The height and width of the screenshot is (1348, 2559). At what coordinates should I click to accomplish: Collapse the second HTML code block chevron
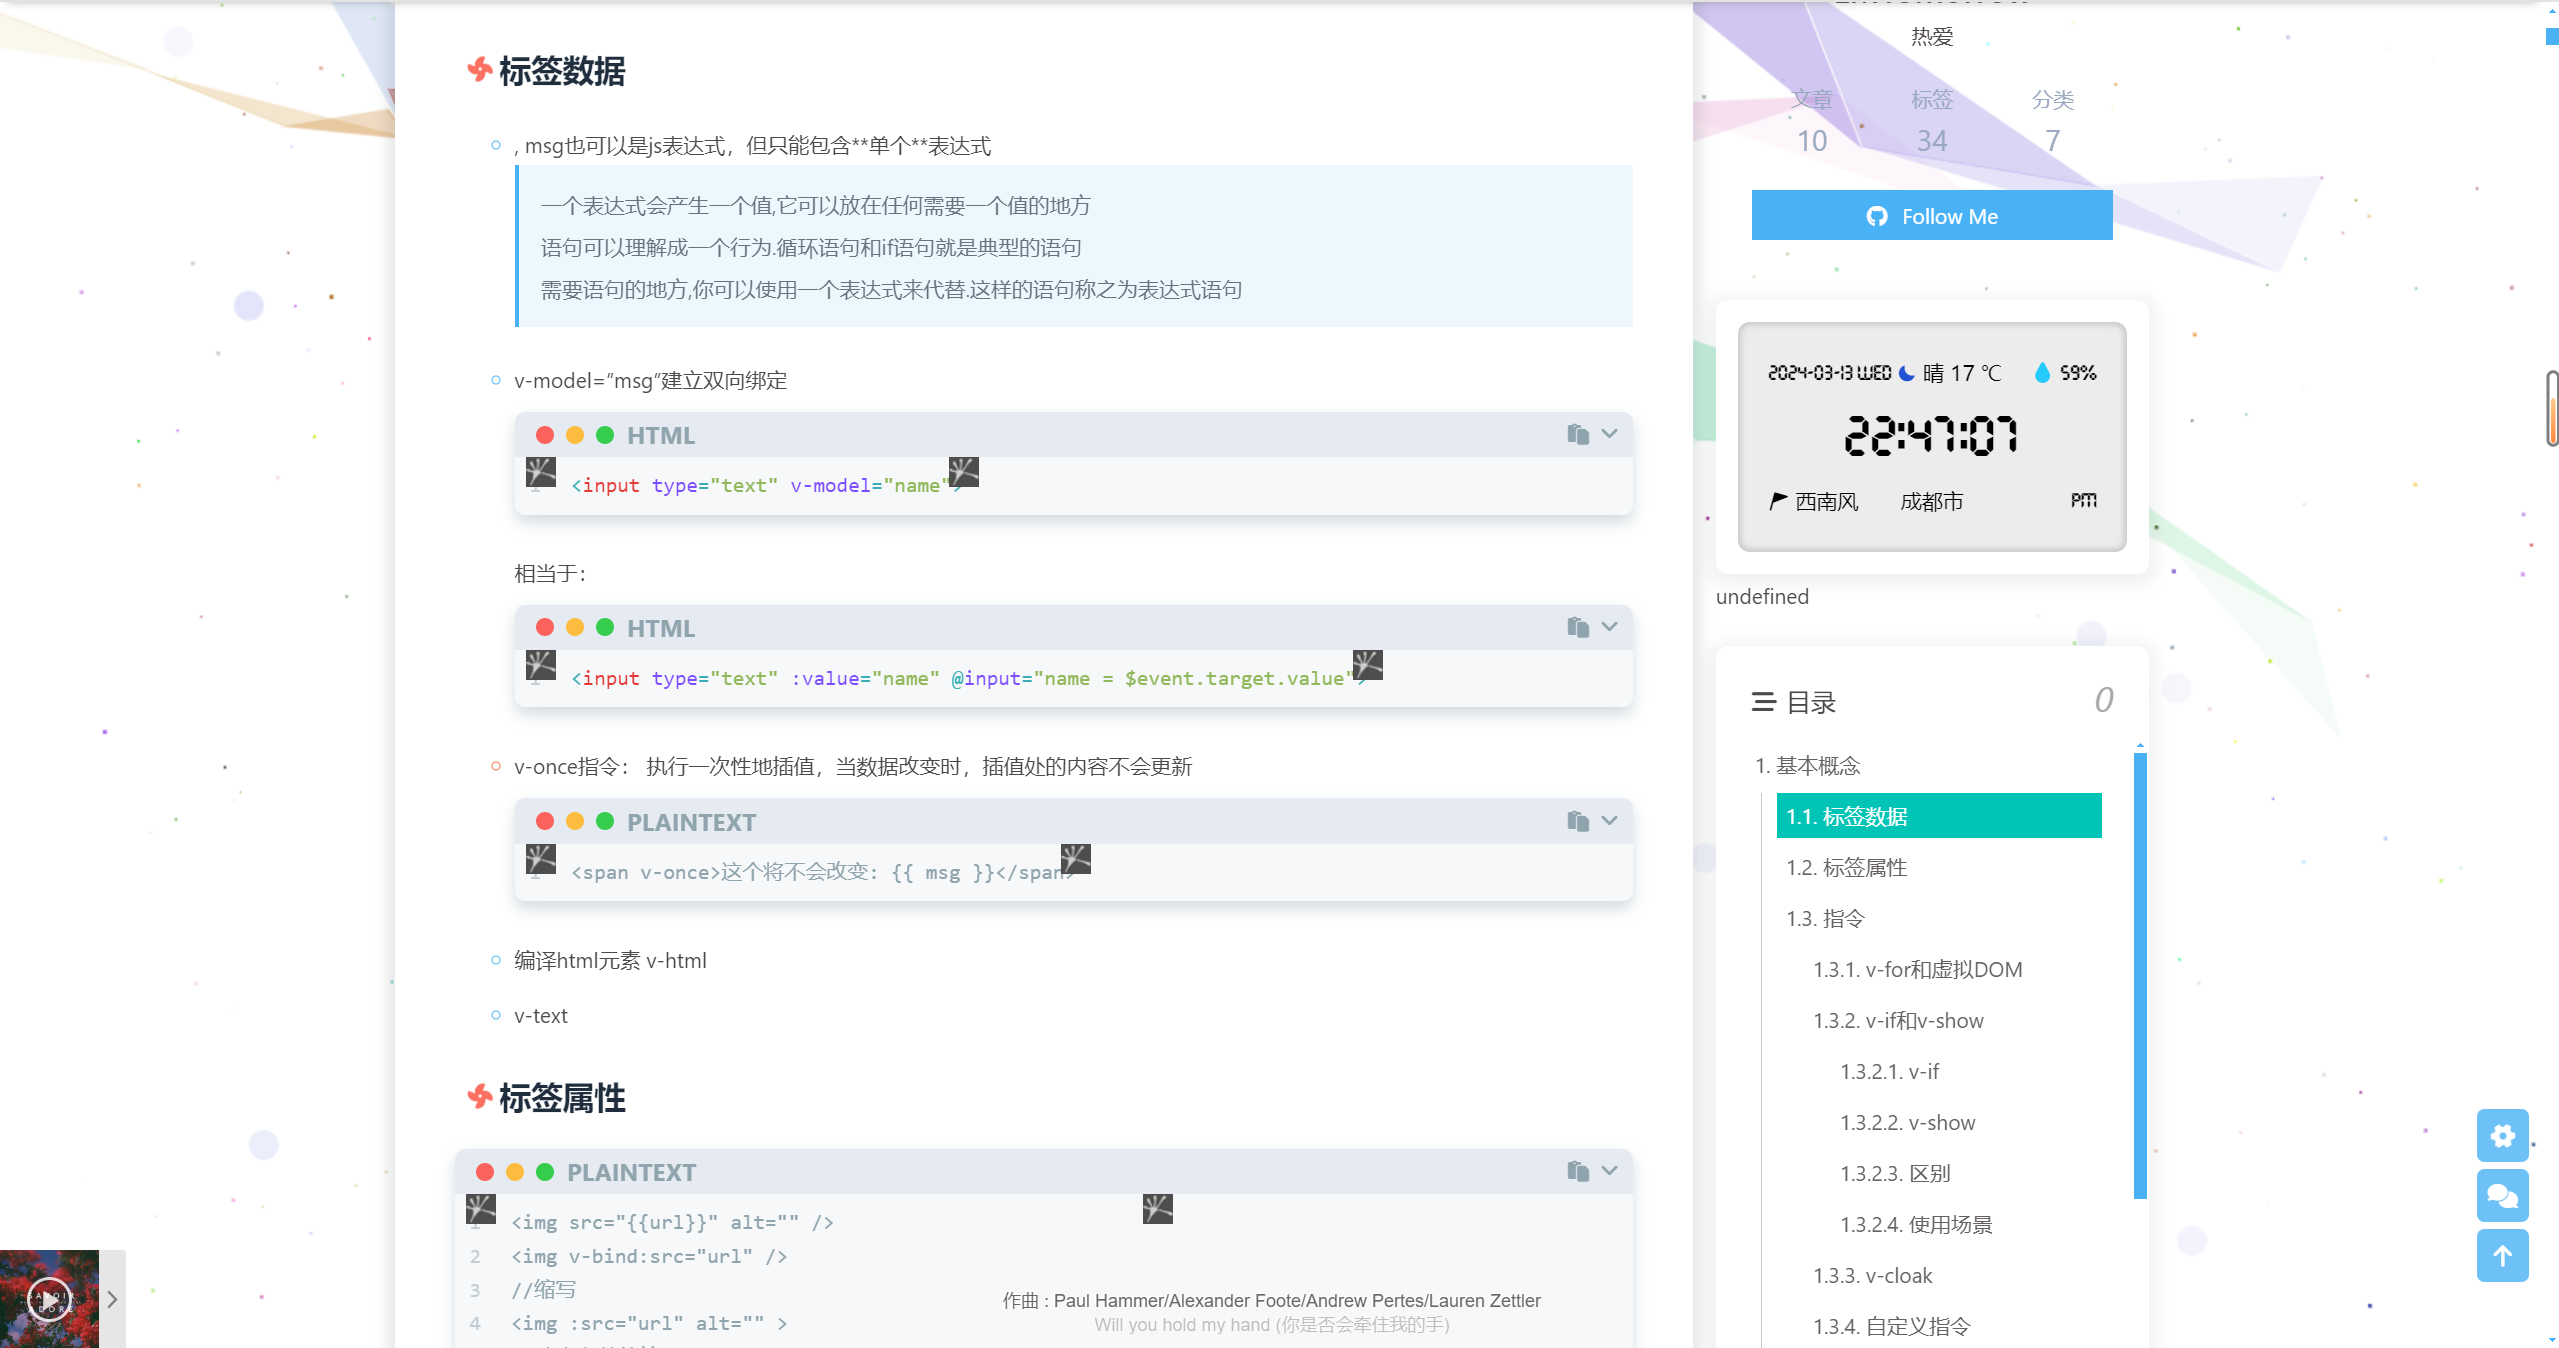coord(1610,627)
